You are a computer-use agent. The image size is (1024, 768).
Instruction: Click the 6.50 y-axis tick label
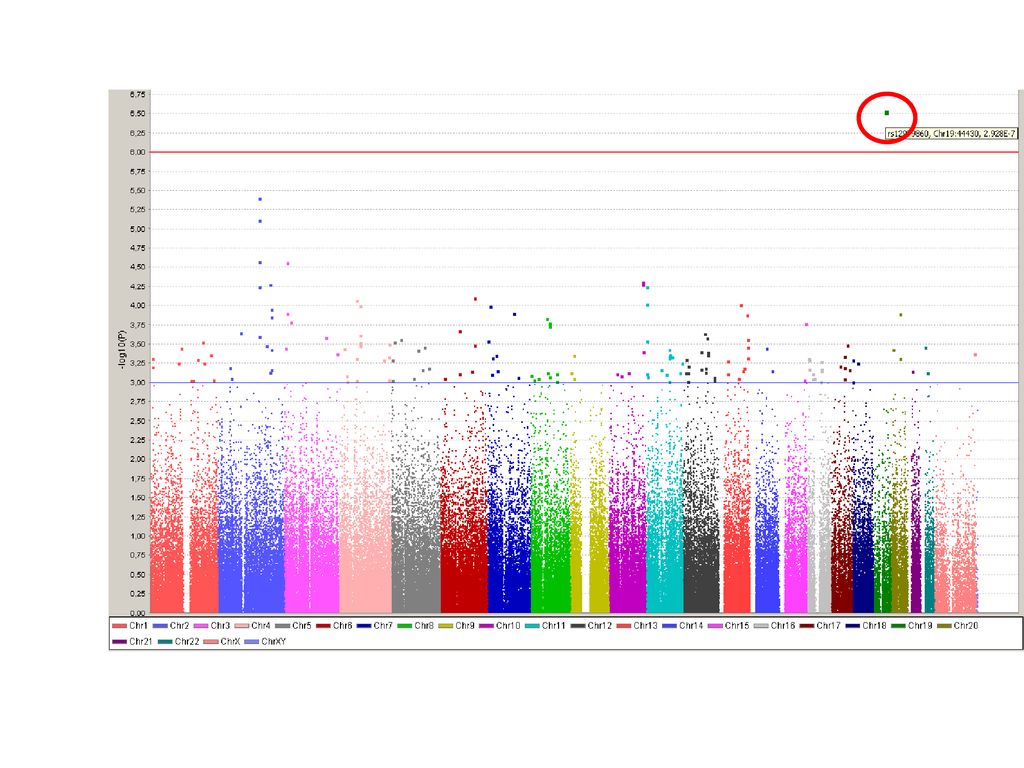pos(137,114)
